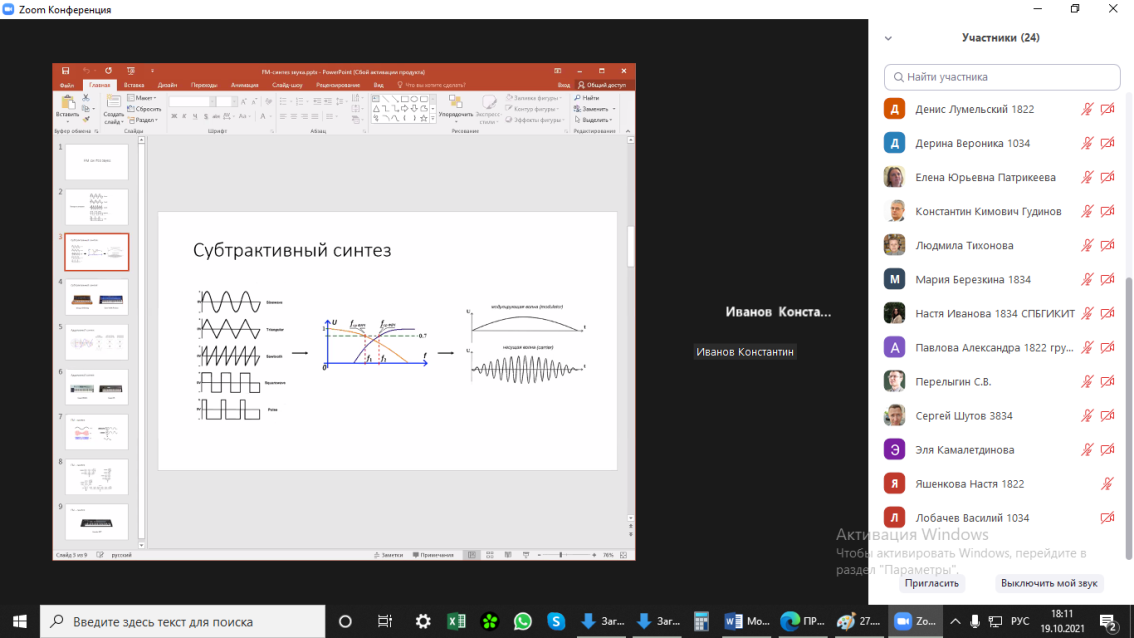Viewport: 1134px width, 638px height.
Task: Open WhatsApp from the taskbar
Action: pos(523,621)
